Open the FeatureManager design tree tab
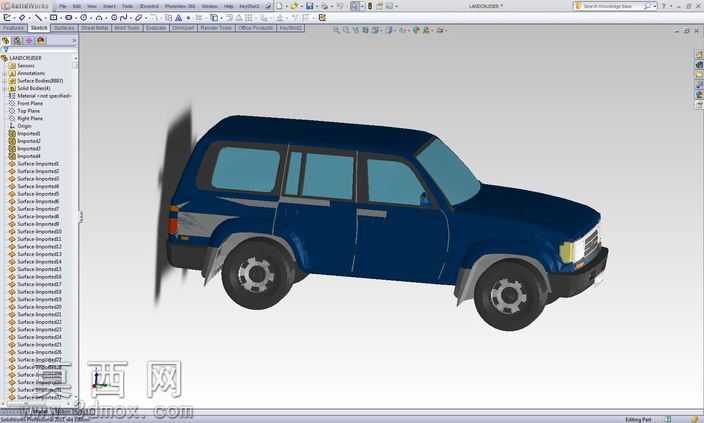Image resolution: width=704 pixels, height=423 pixels. tap(6, 40)
